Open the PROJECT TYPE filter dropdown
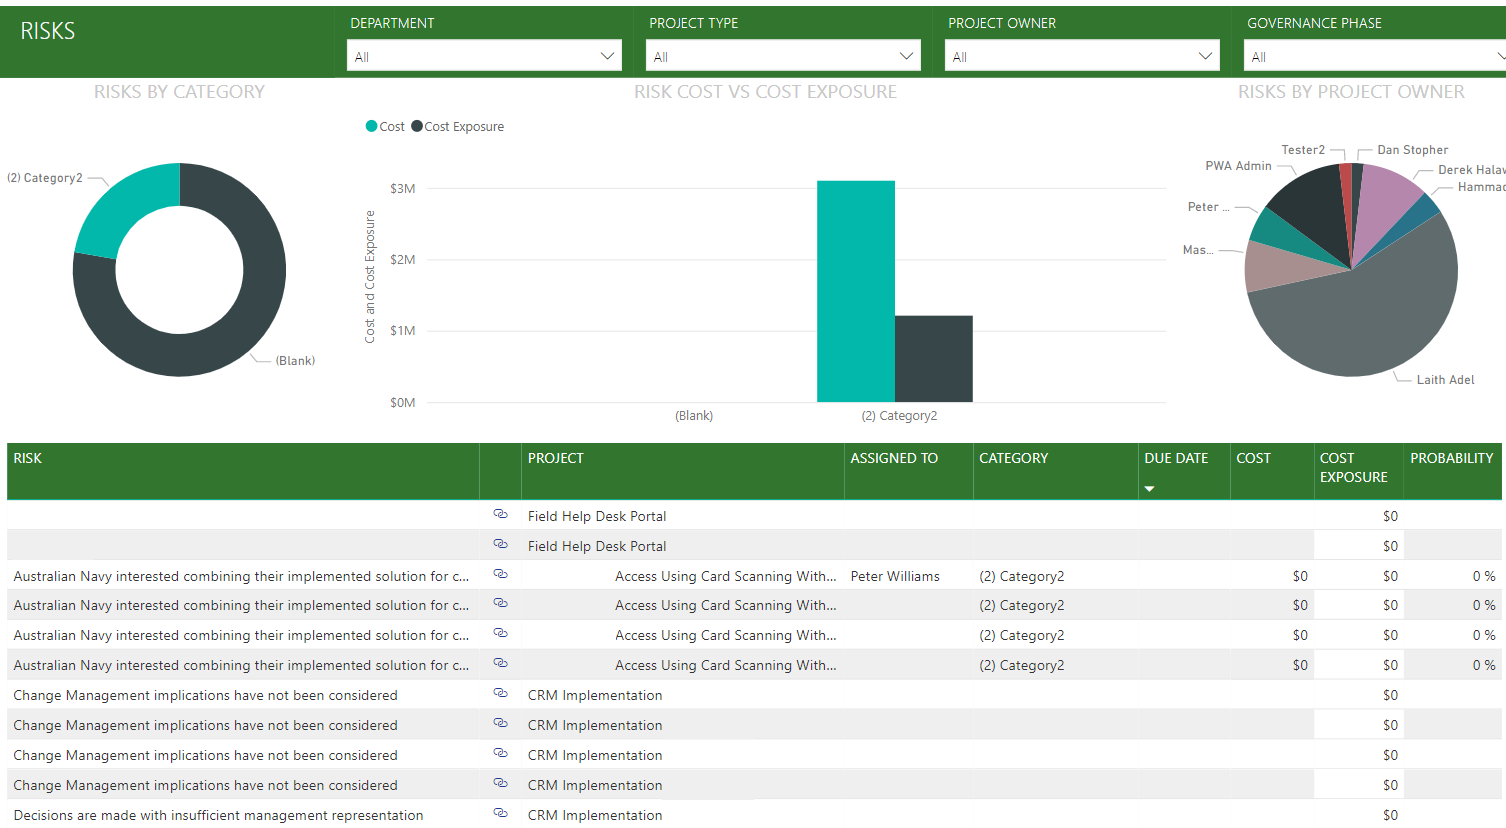This screenshot has height=828, width=1506. (x=907, y=55)
